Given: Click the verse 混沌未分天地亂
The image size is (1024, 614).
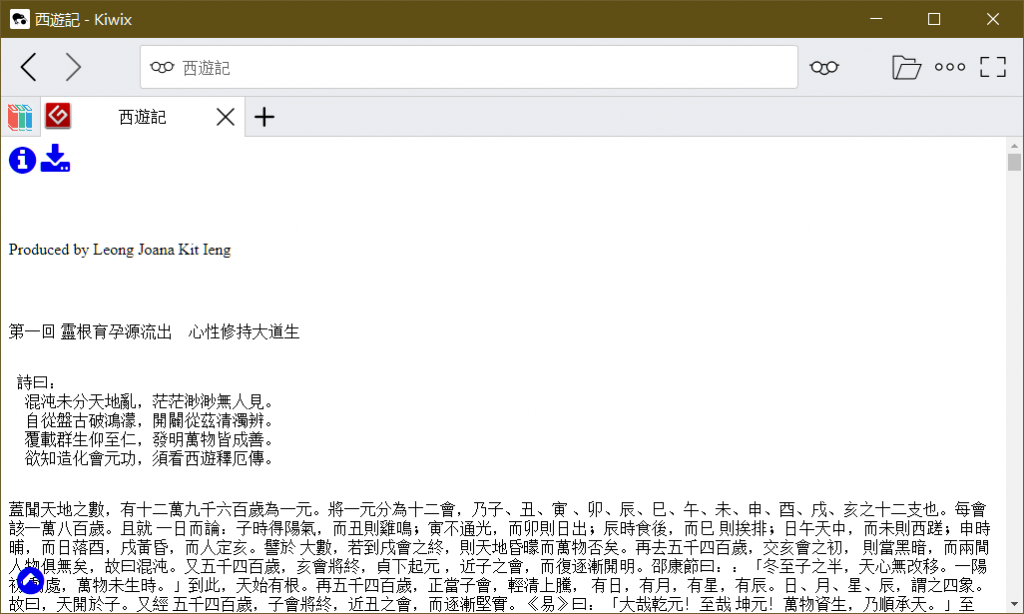Looking at the screenshot, I should tap(80, 401).
